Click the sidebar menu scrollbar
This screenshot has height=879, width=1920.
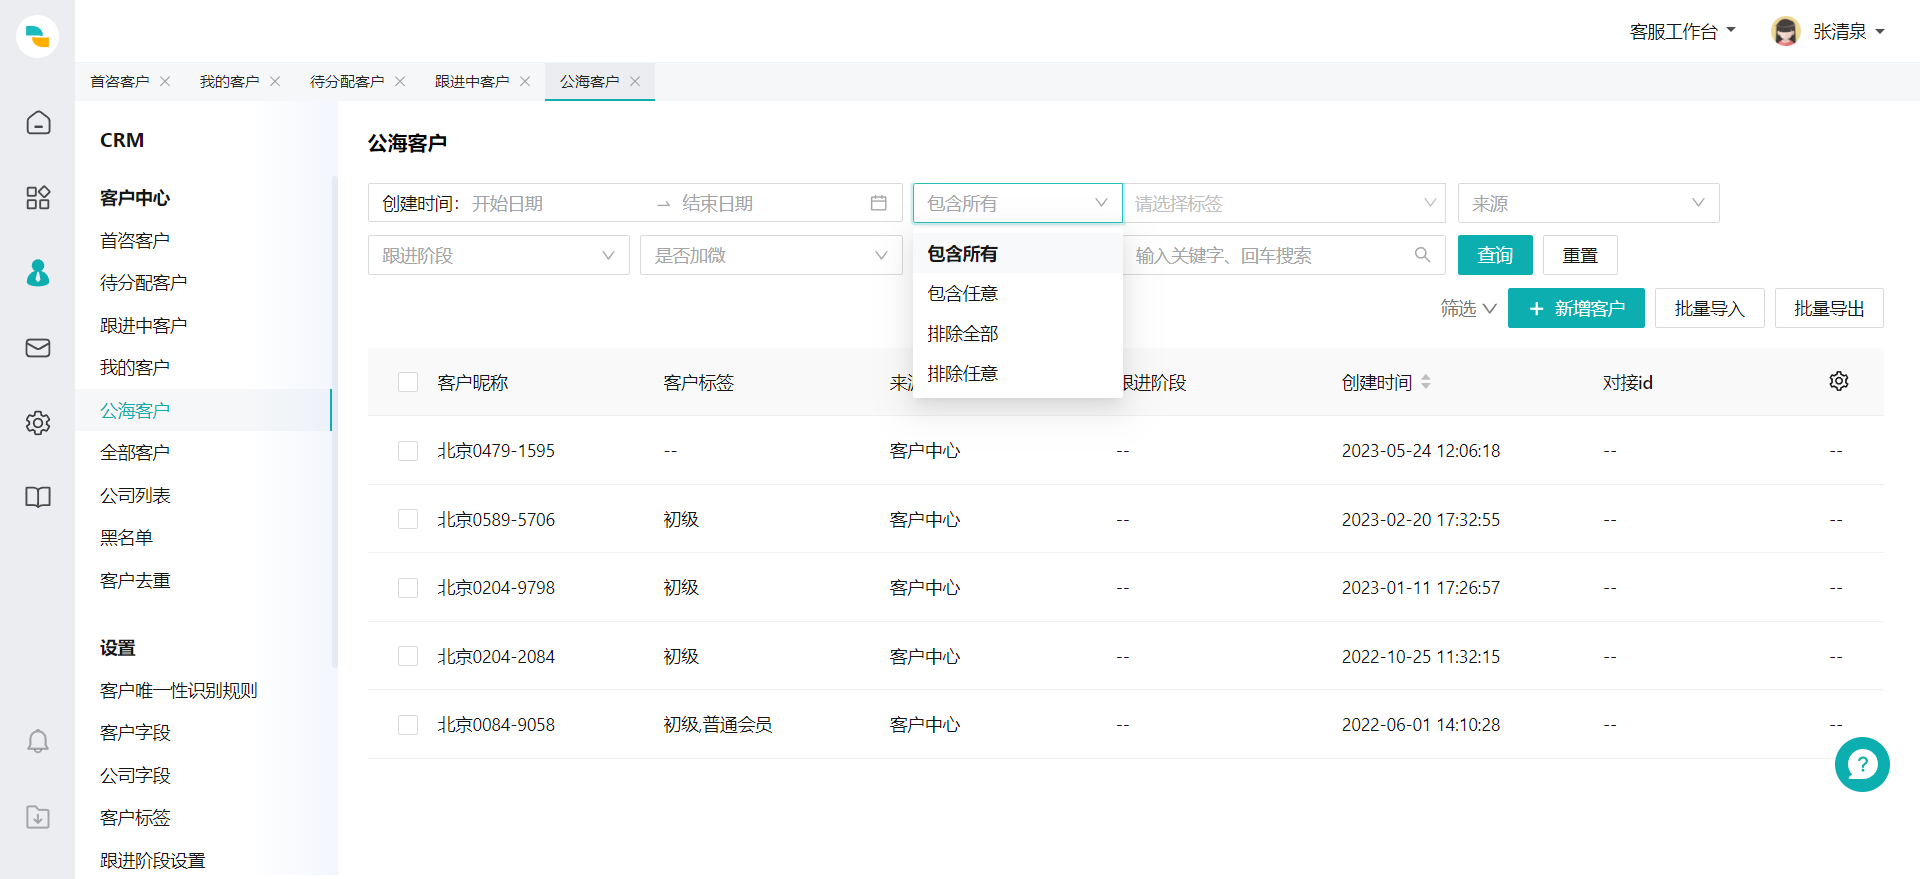tap(334, 422)
